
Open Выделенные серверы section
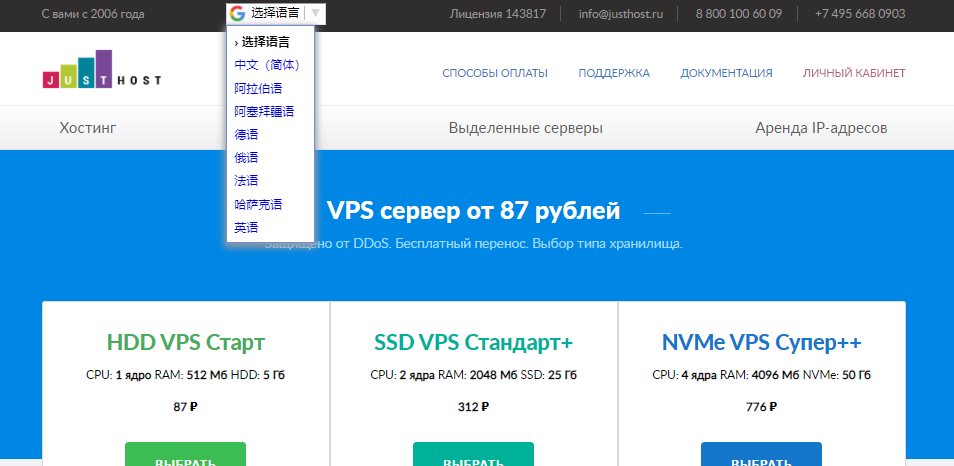point(525,128)
